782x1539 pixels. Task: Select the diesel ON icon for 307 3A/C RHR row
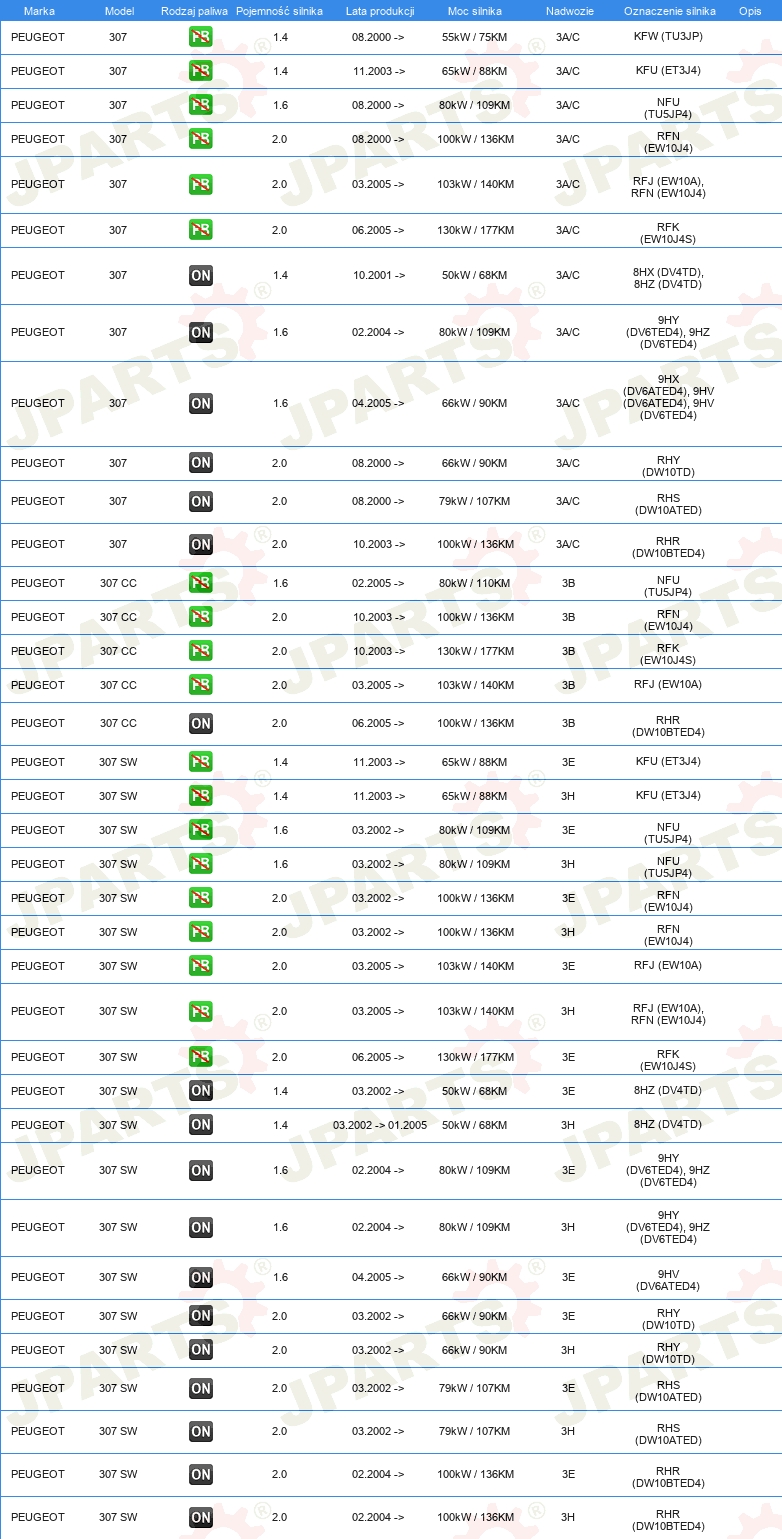[x=201, y=544]
